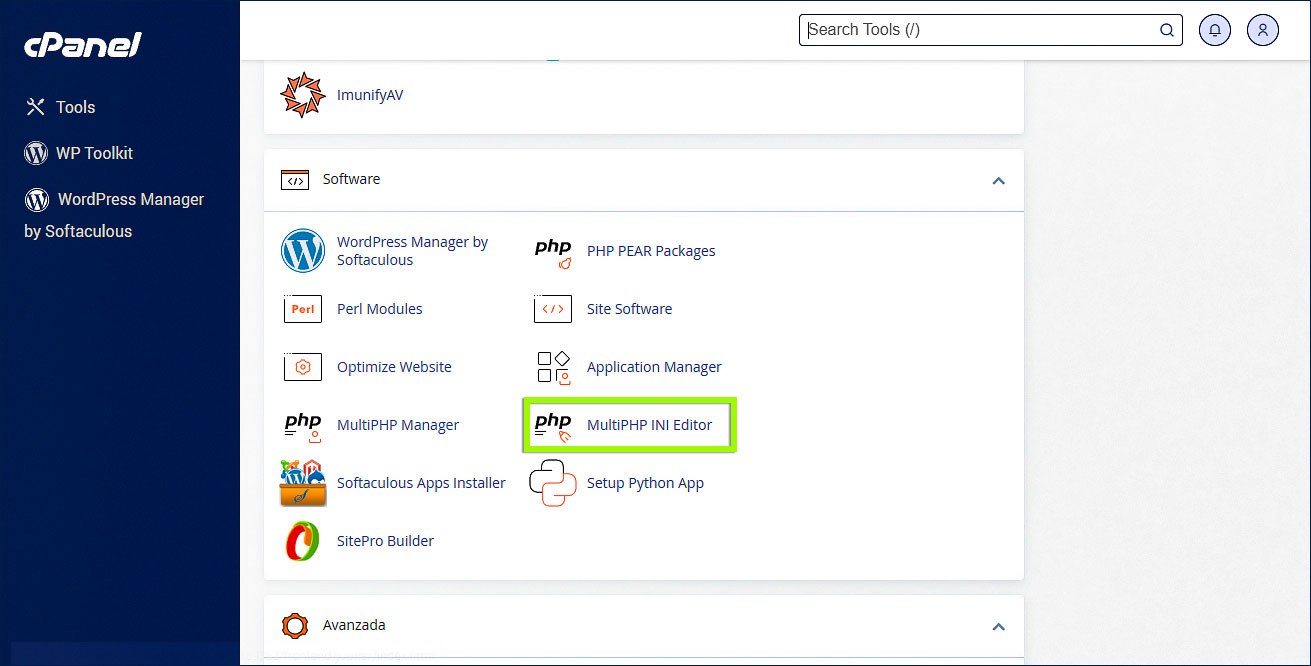Open the PHP PEAR Packages tool

click(x=650, y=250)
